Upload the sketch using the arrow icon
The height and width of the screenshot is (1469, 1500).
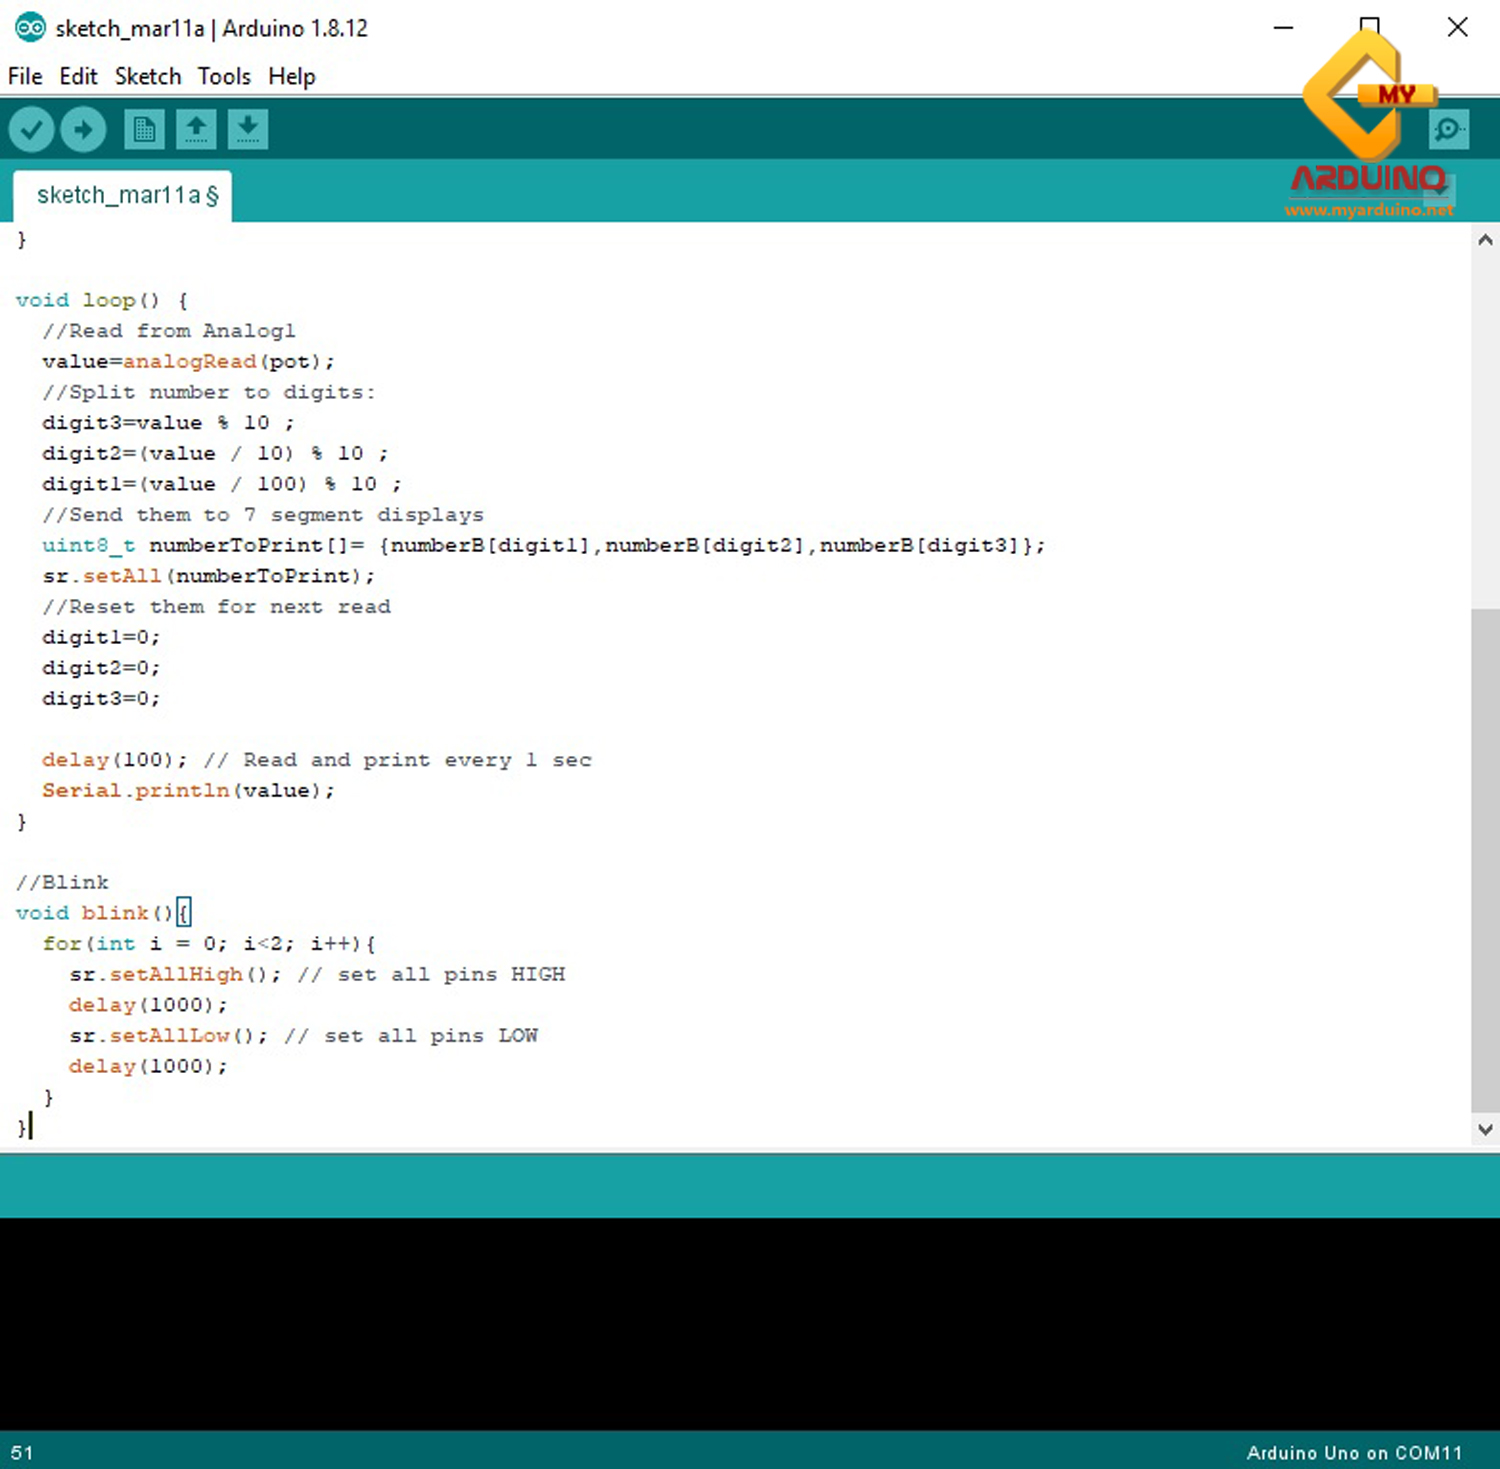(x=83, y=128)
